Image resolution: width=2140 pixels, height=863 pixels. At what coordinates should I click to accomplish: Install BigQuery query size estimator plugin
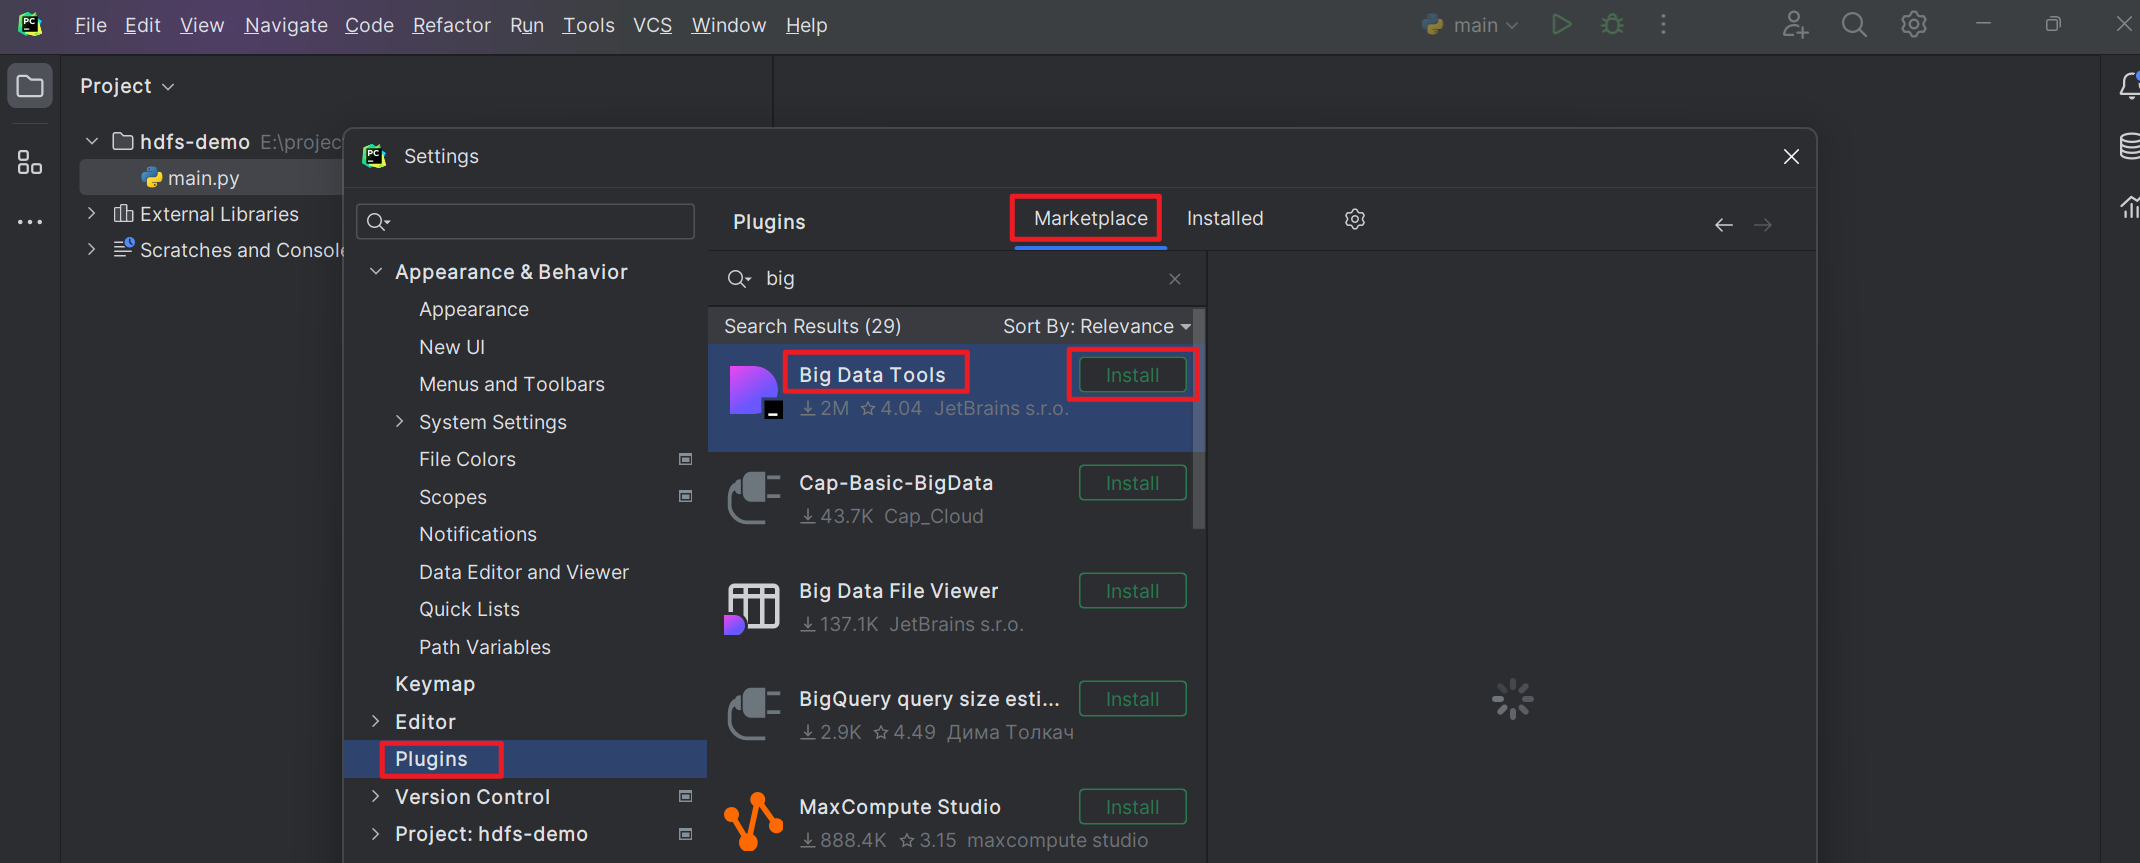[x=1133, y=699]
